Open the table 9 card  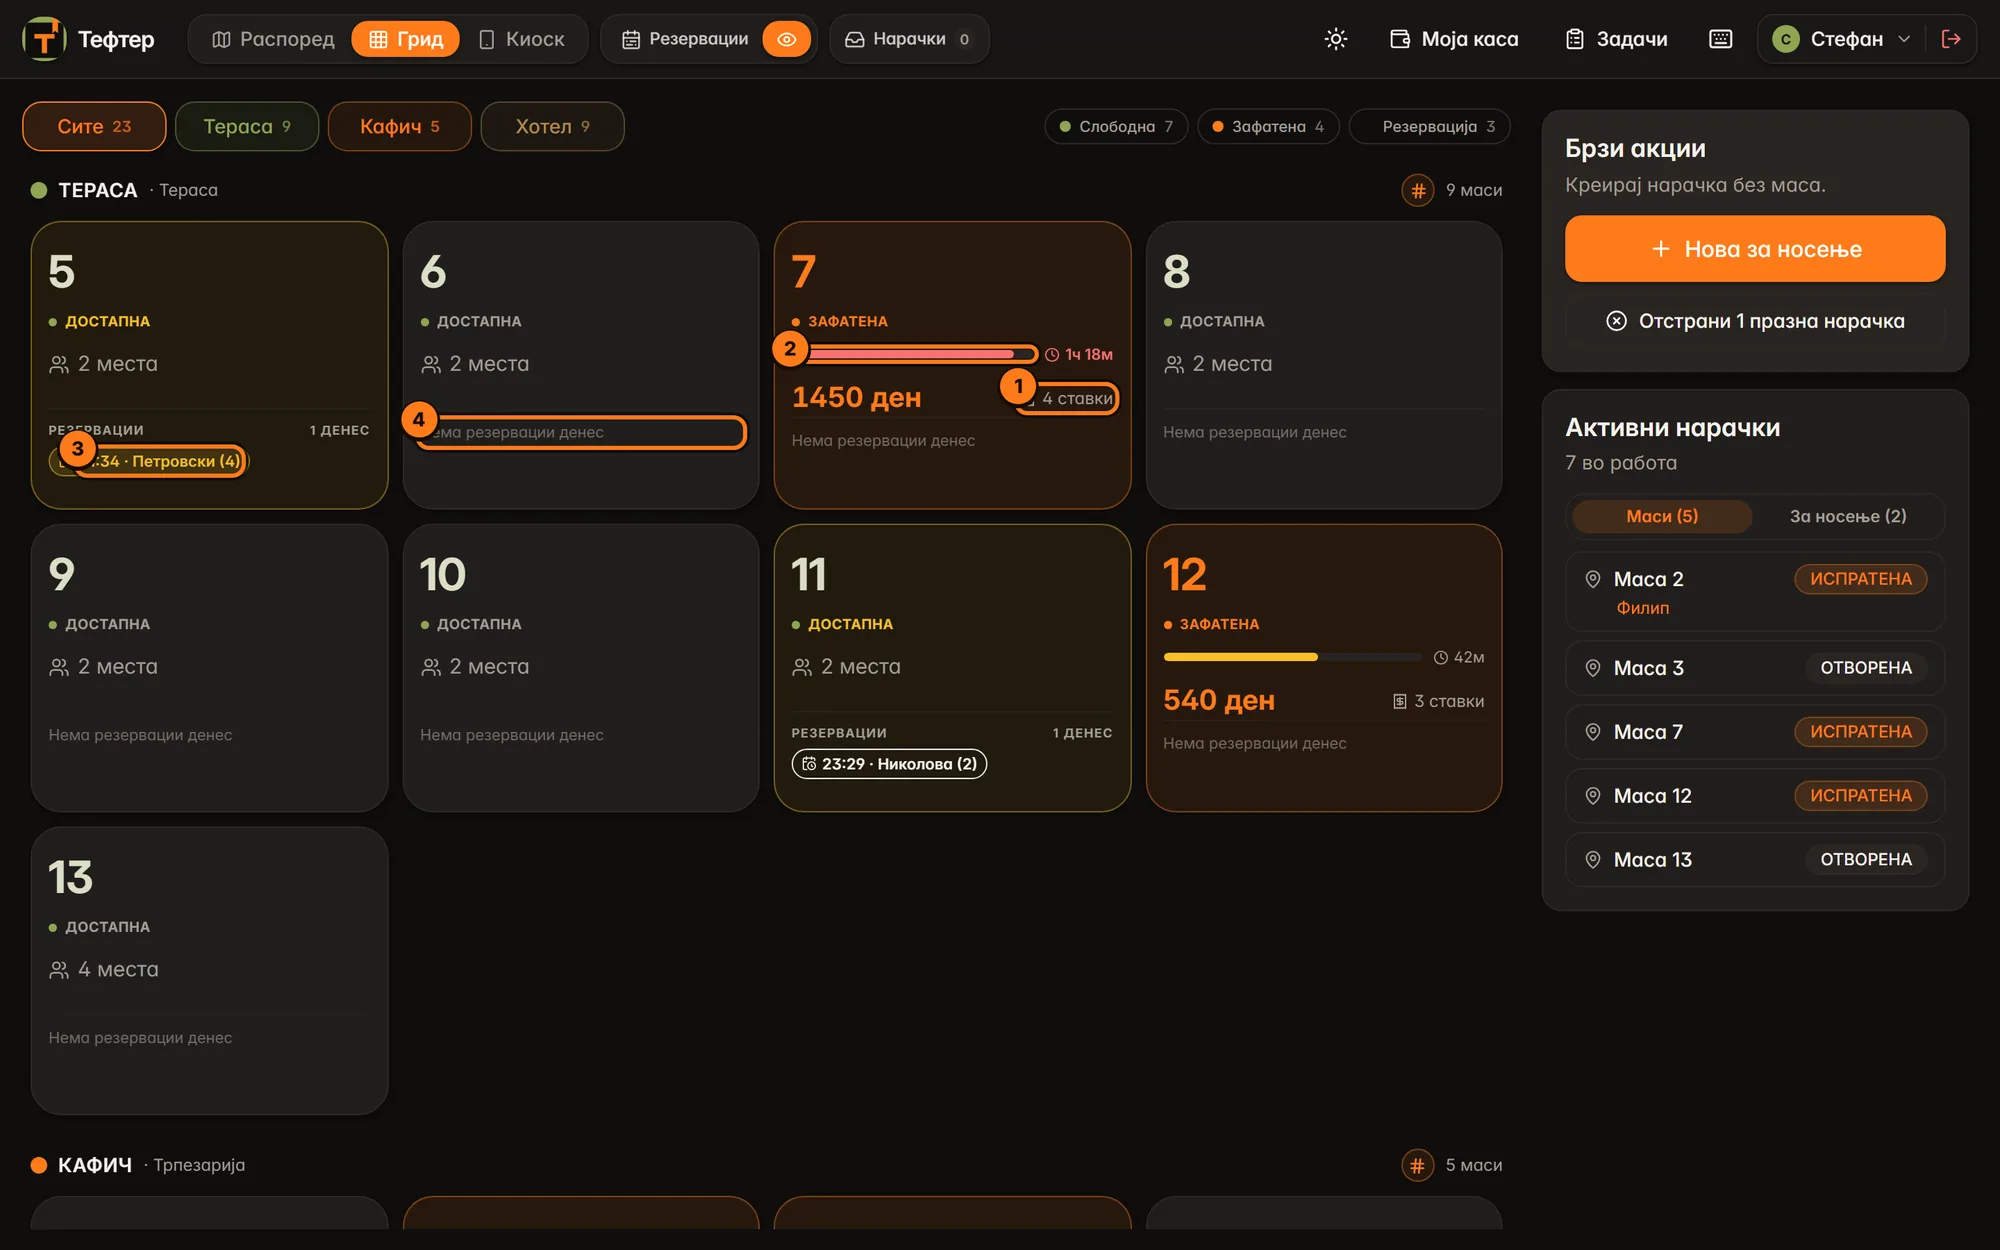209,667
